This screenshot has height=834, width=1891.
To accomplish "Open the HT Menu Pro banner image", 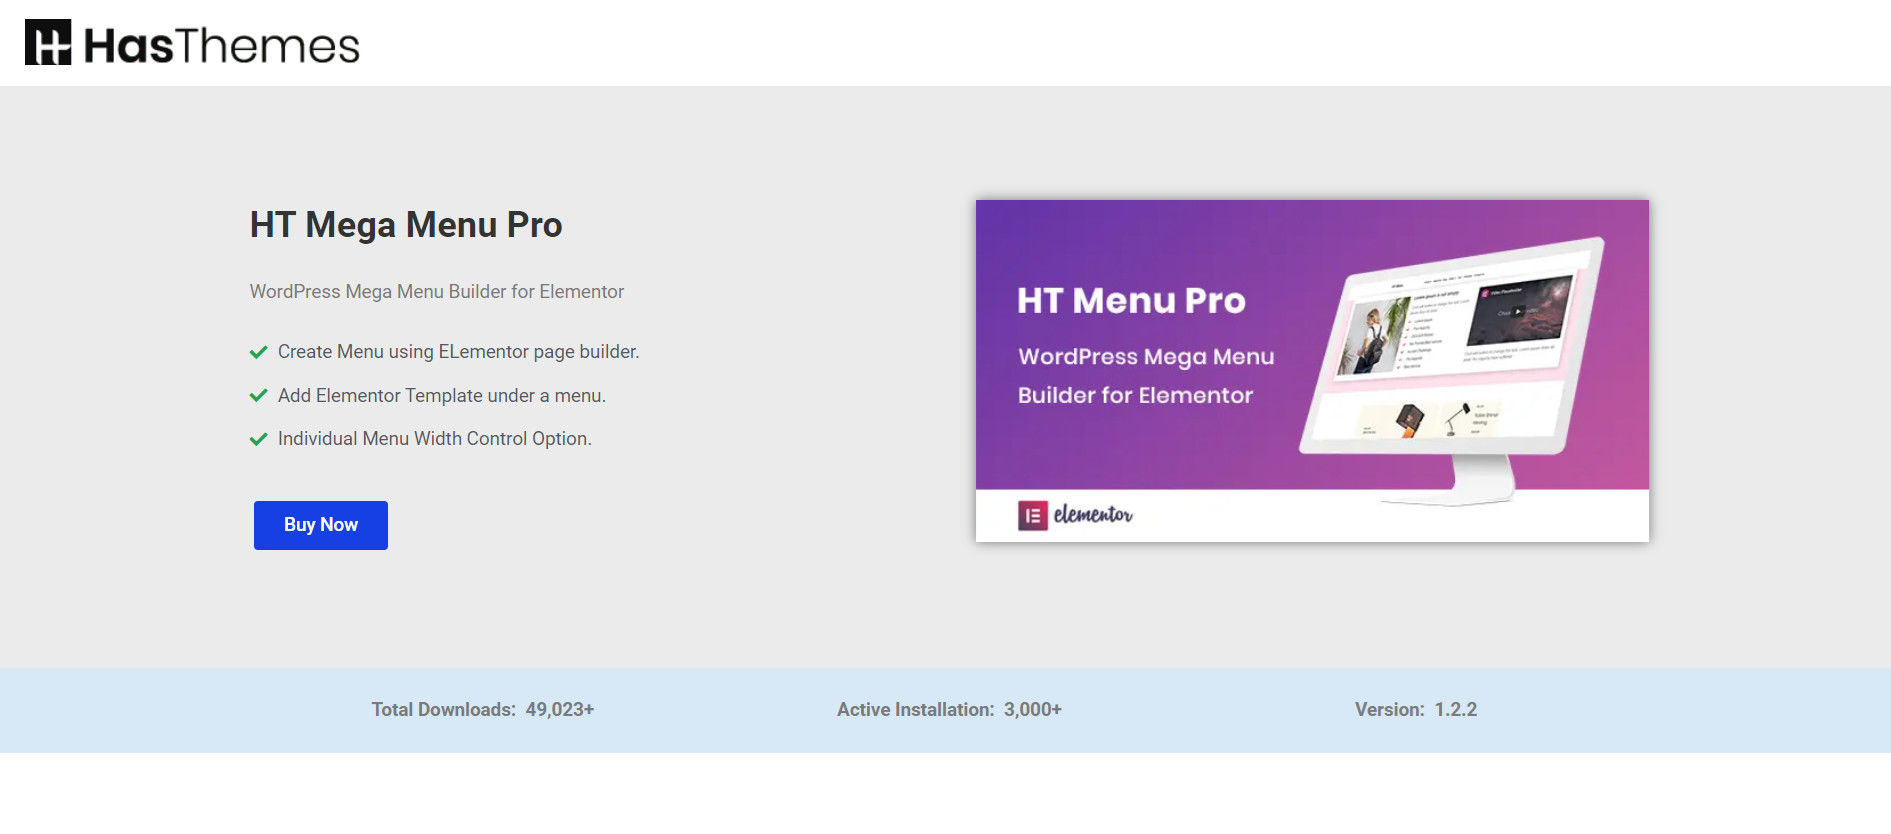I will [1312, 371].
